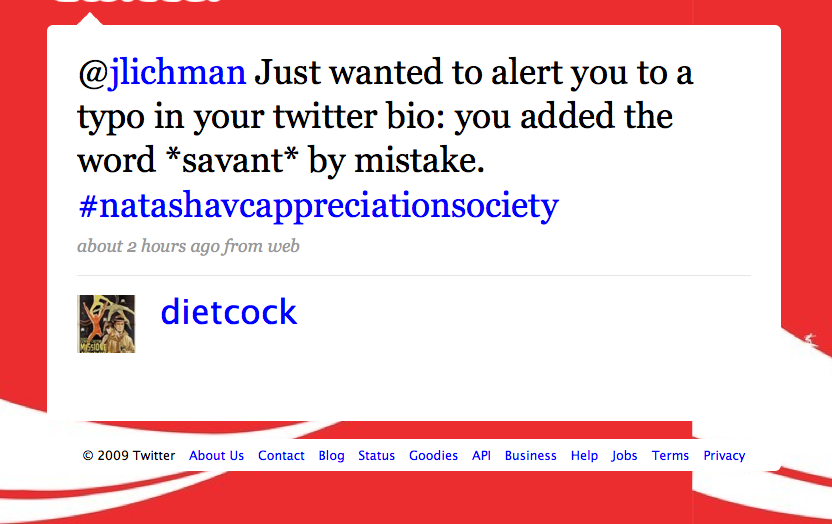Click the dietcock avatar thumbnail

click(x=106, y=324)
